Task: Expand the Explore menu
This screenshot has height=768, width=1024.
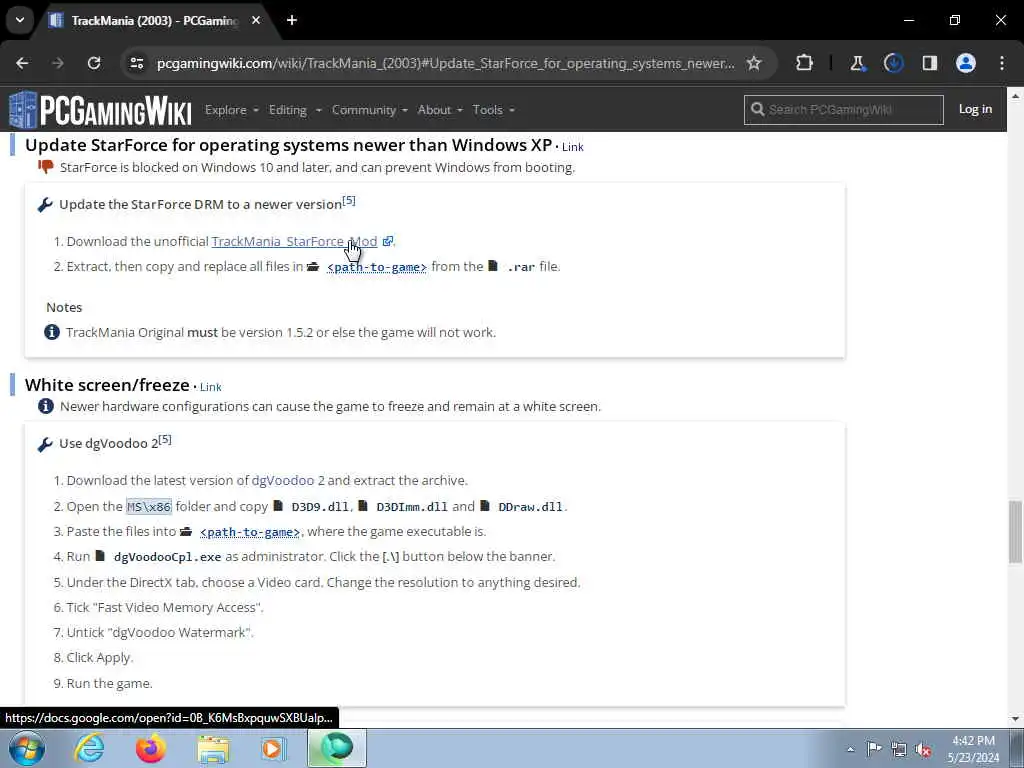Action: click(x=231, y=110)
